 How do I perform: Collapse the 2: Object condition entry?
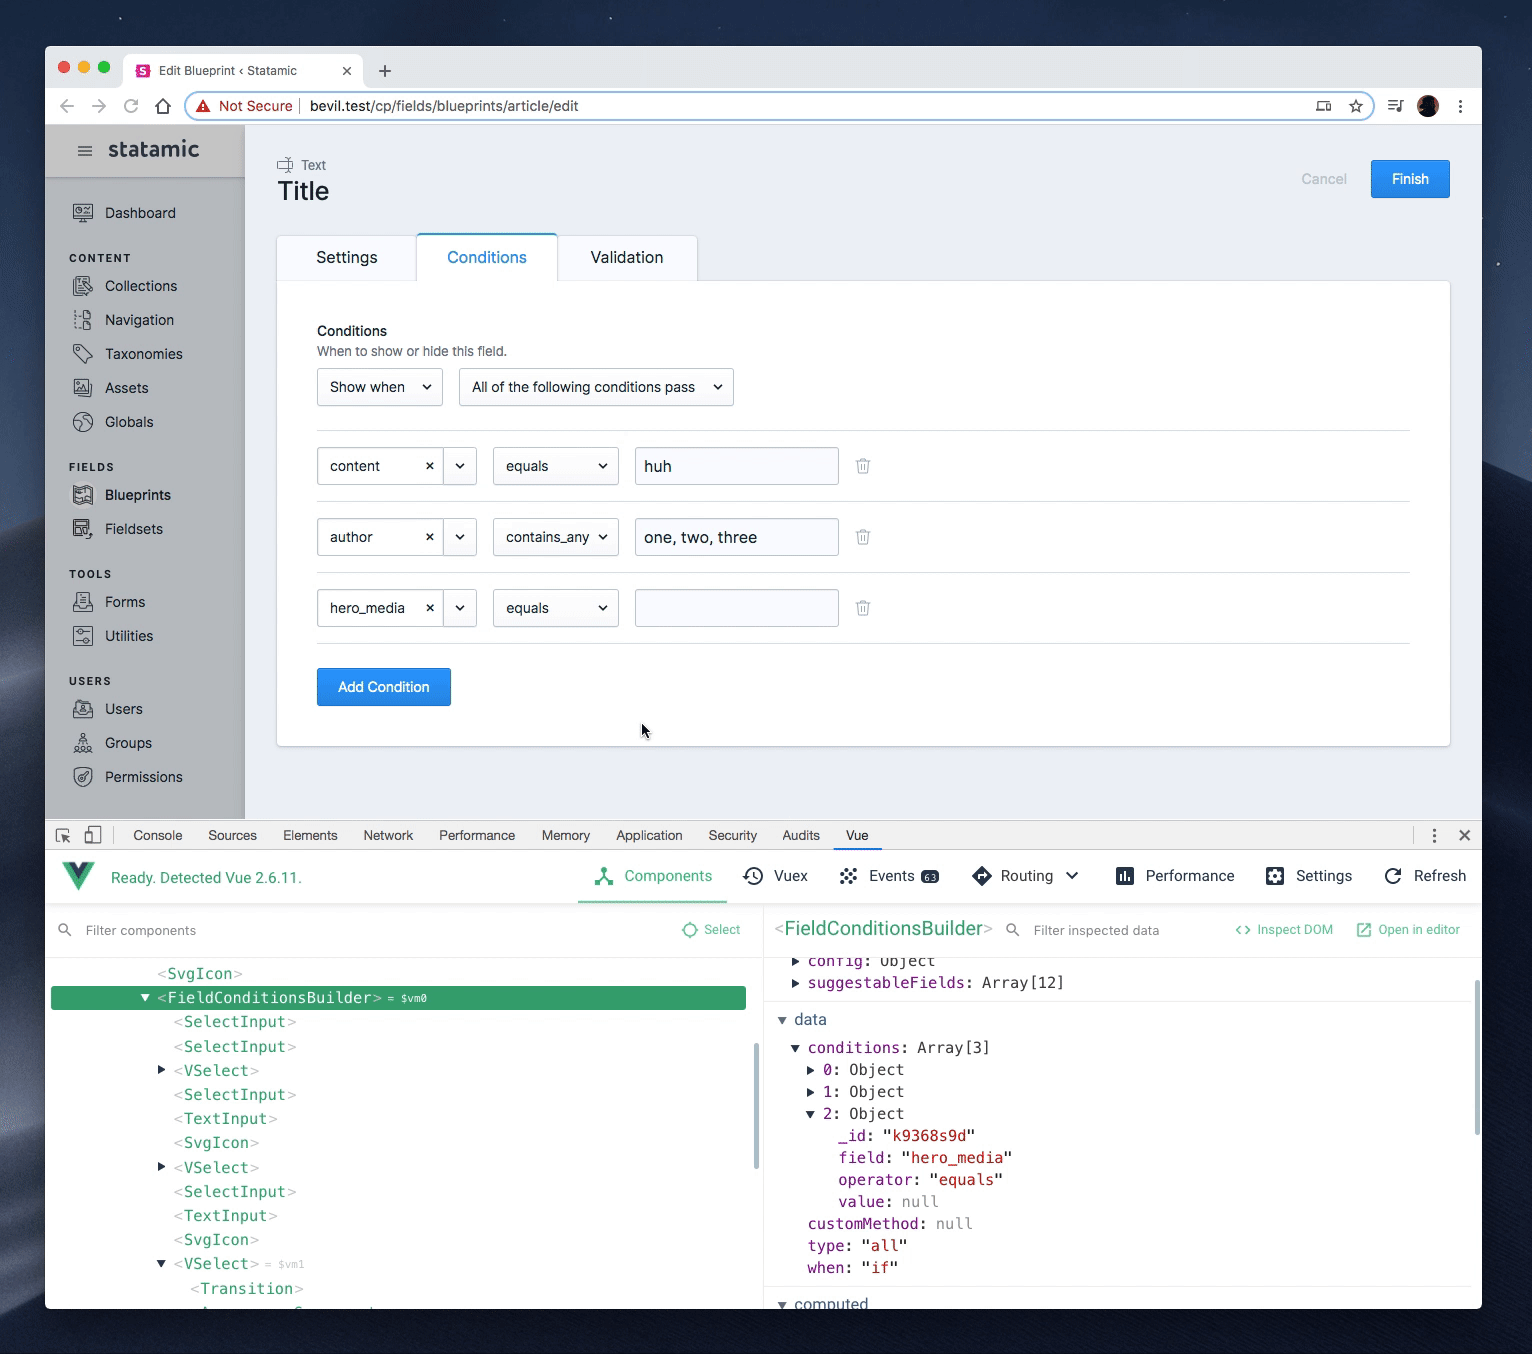point(811,1114)
